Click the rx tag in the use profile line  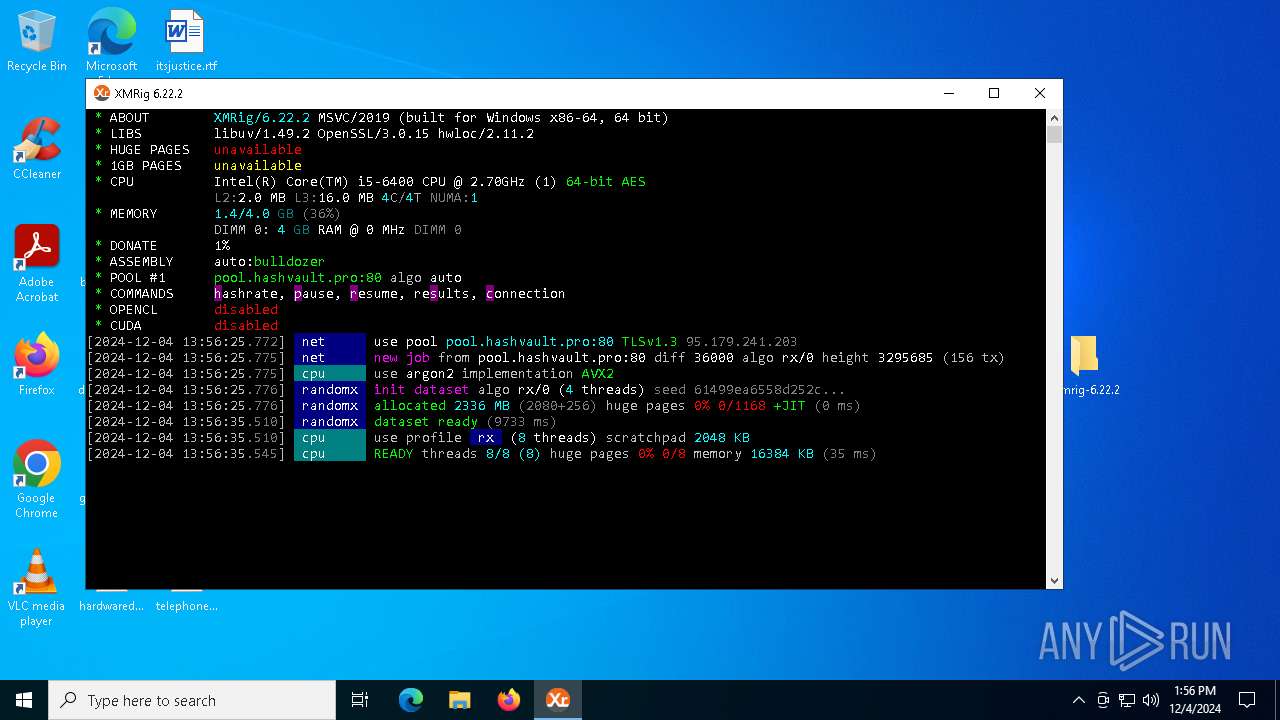(486, 438)
